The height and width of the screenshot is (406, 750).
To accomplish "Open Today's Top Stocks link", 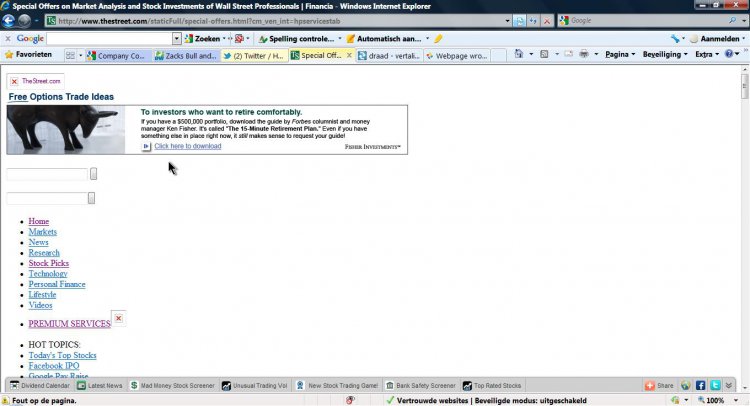I will click(63, 355).
